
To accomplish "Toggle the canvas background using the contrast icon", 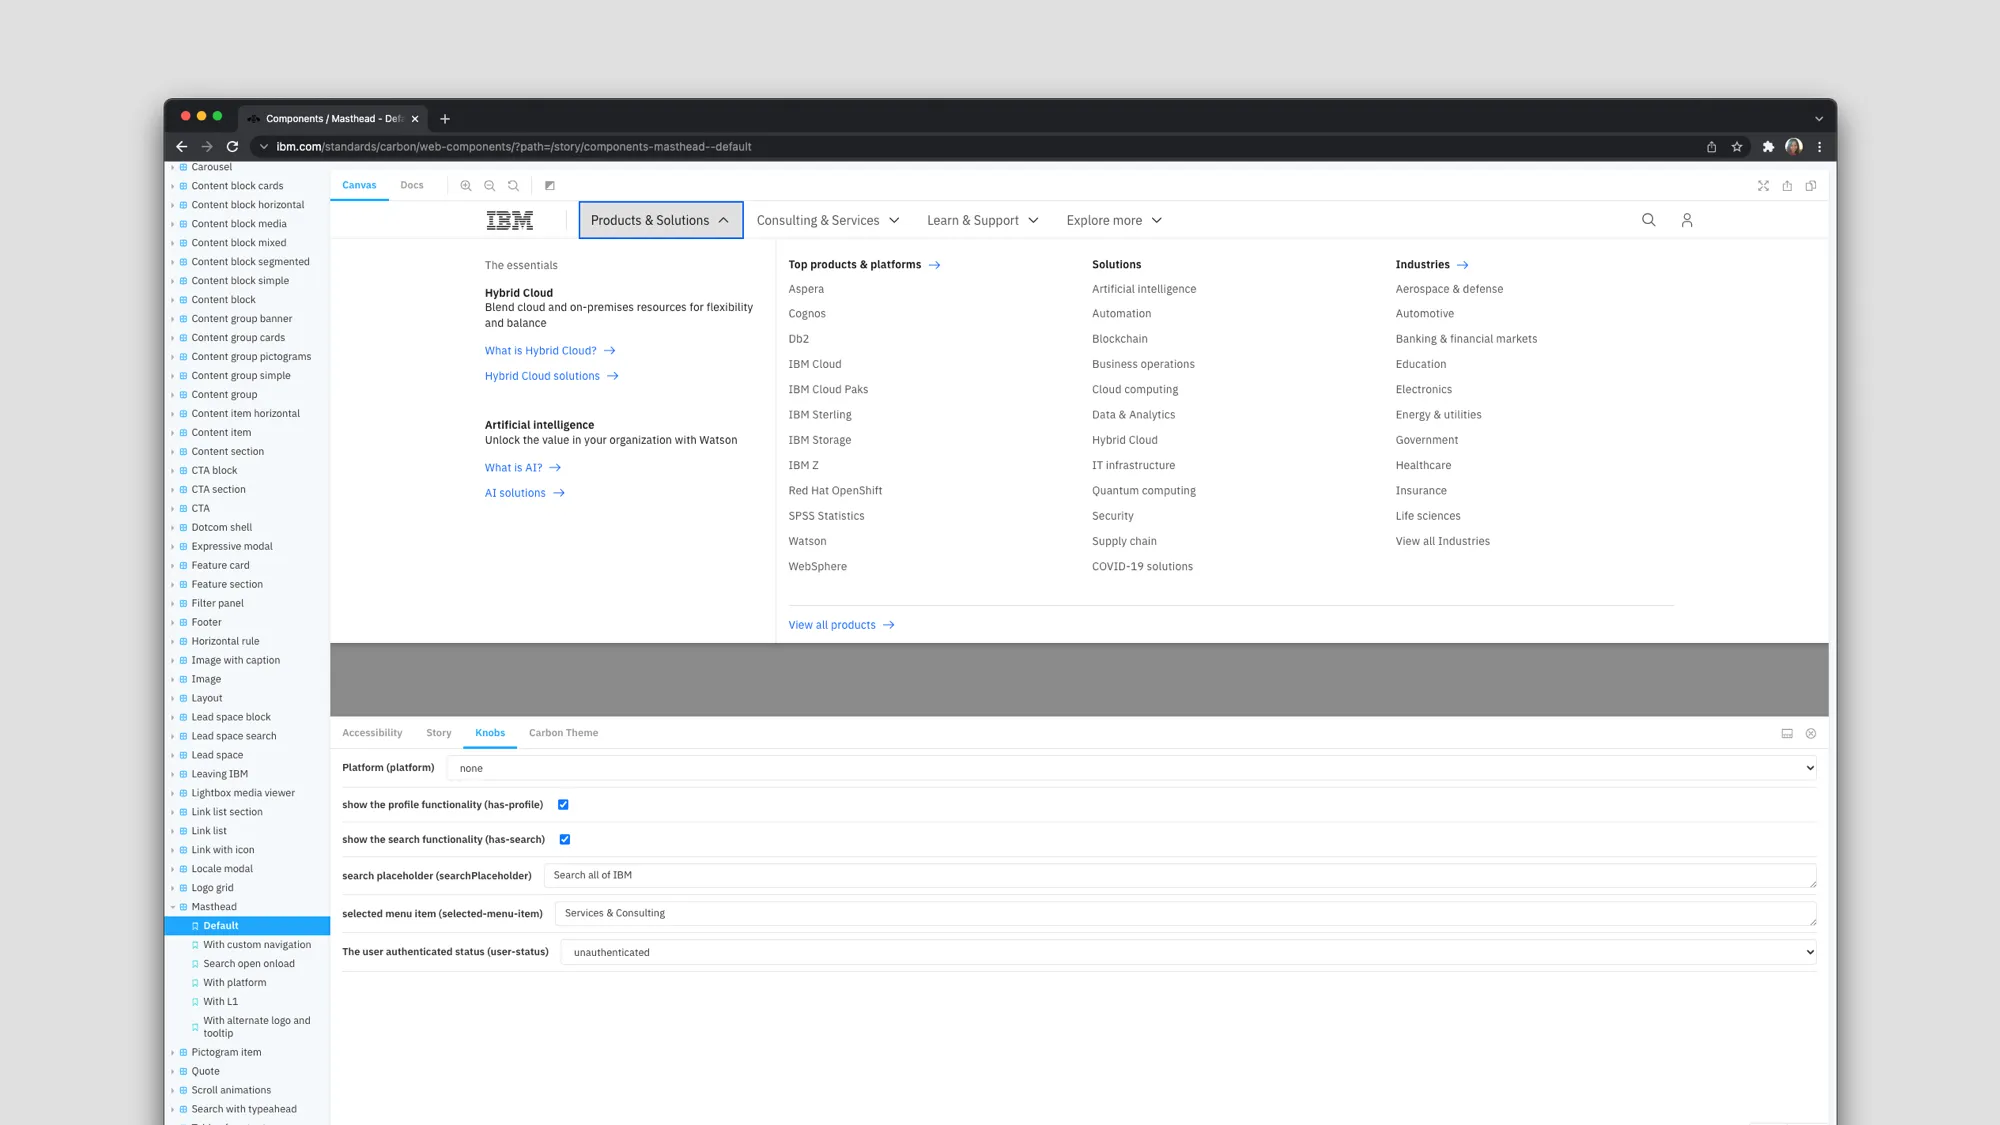I will (549, 185).
